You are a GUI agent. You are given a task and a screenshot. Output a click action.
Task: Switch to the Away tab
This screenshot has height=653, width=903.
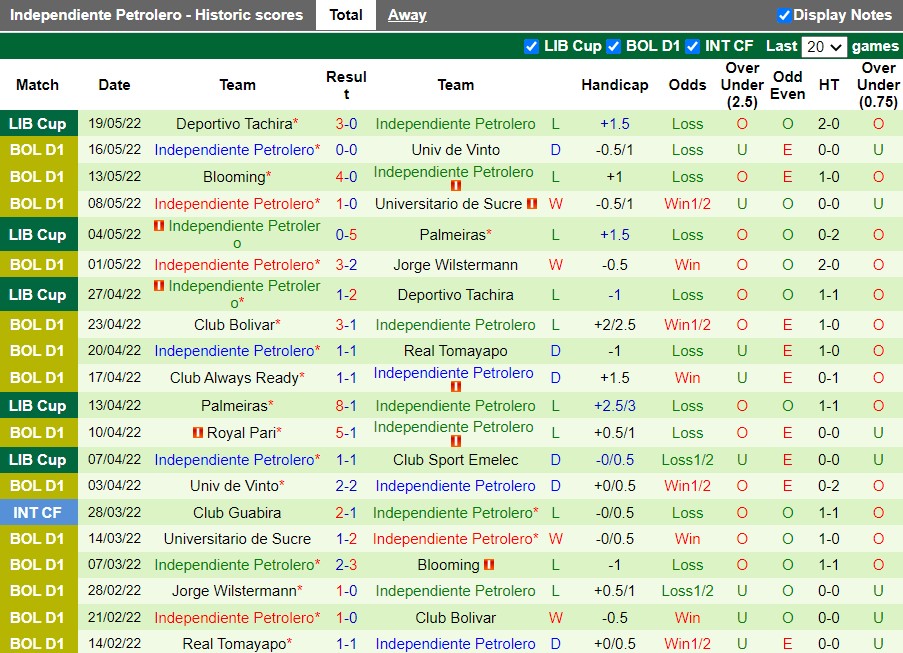(x=407, y=15)
